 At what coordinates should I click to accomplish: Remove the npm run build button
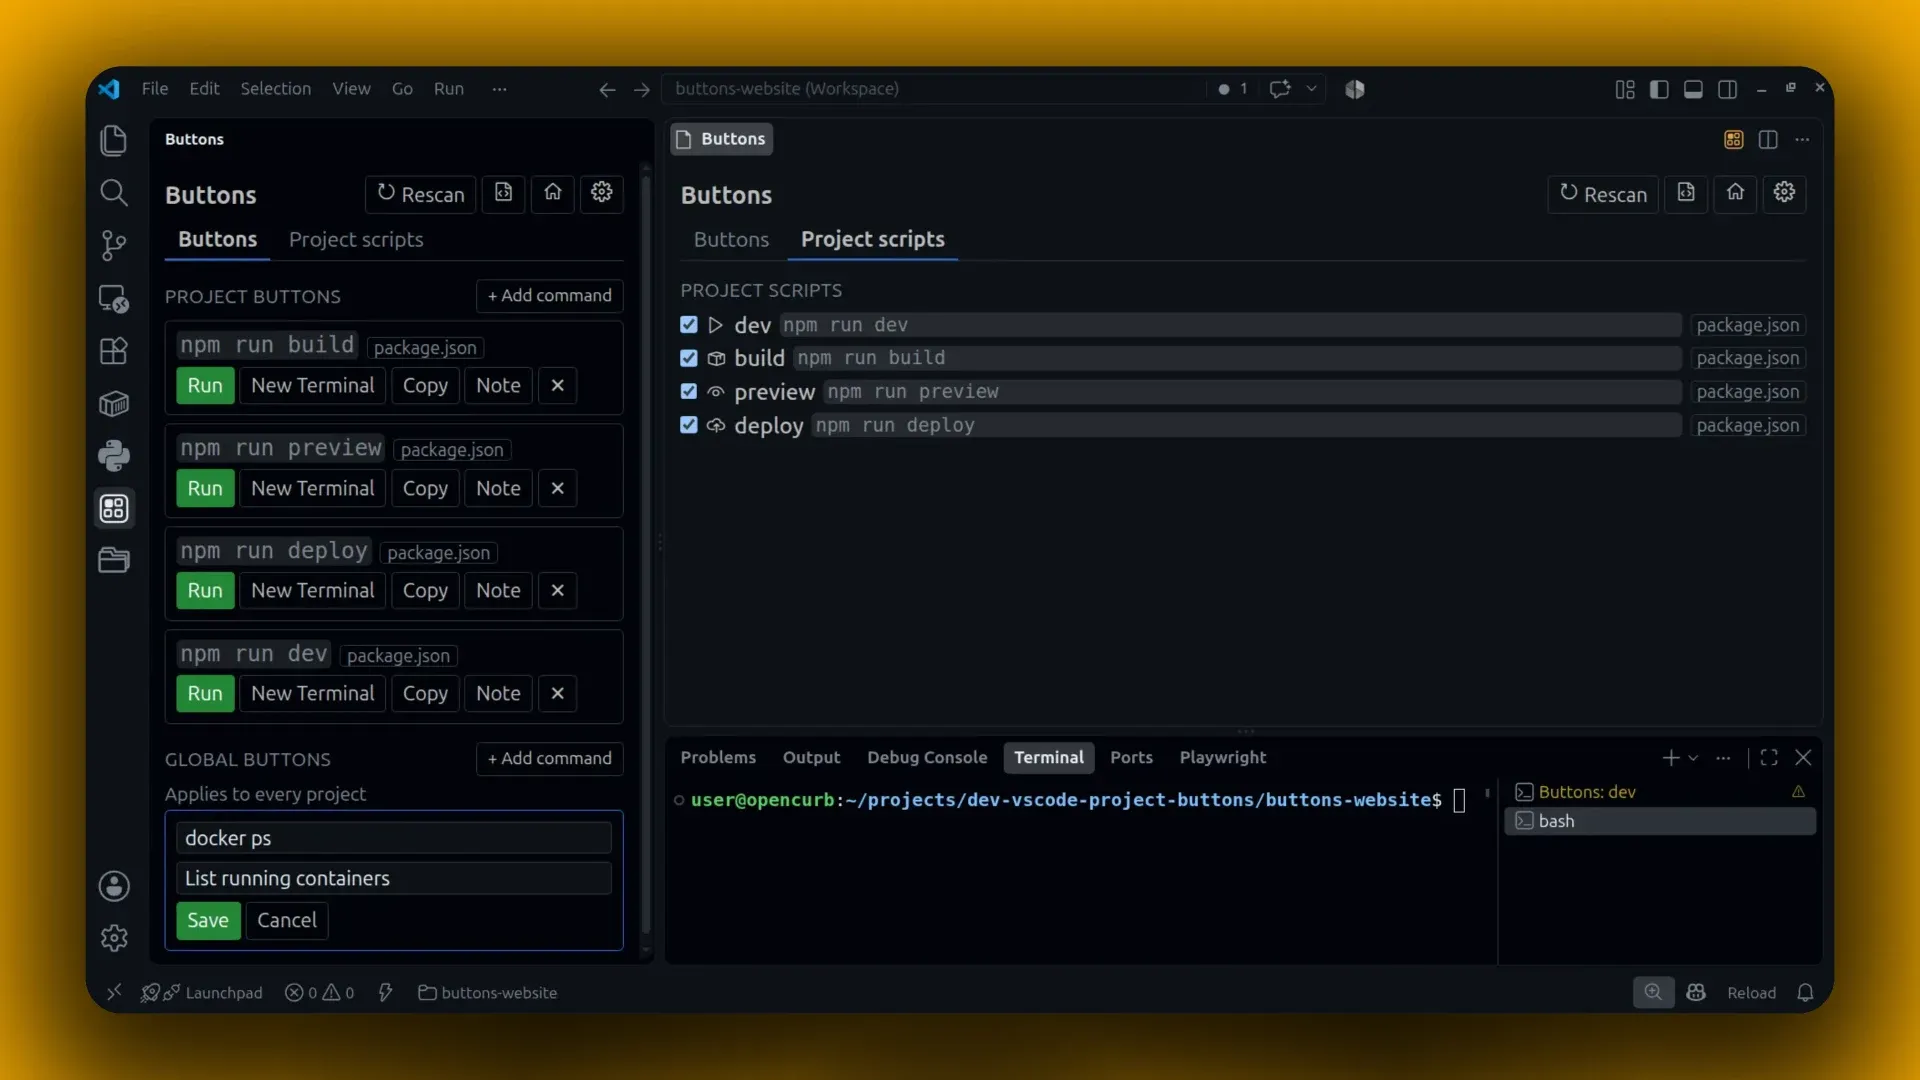557,386
